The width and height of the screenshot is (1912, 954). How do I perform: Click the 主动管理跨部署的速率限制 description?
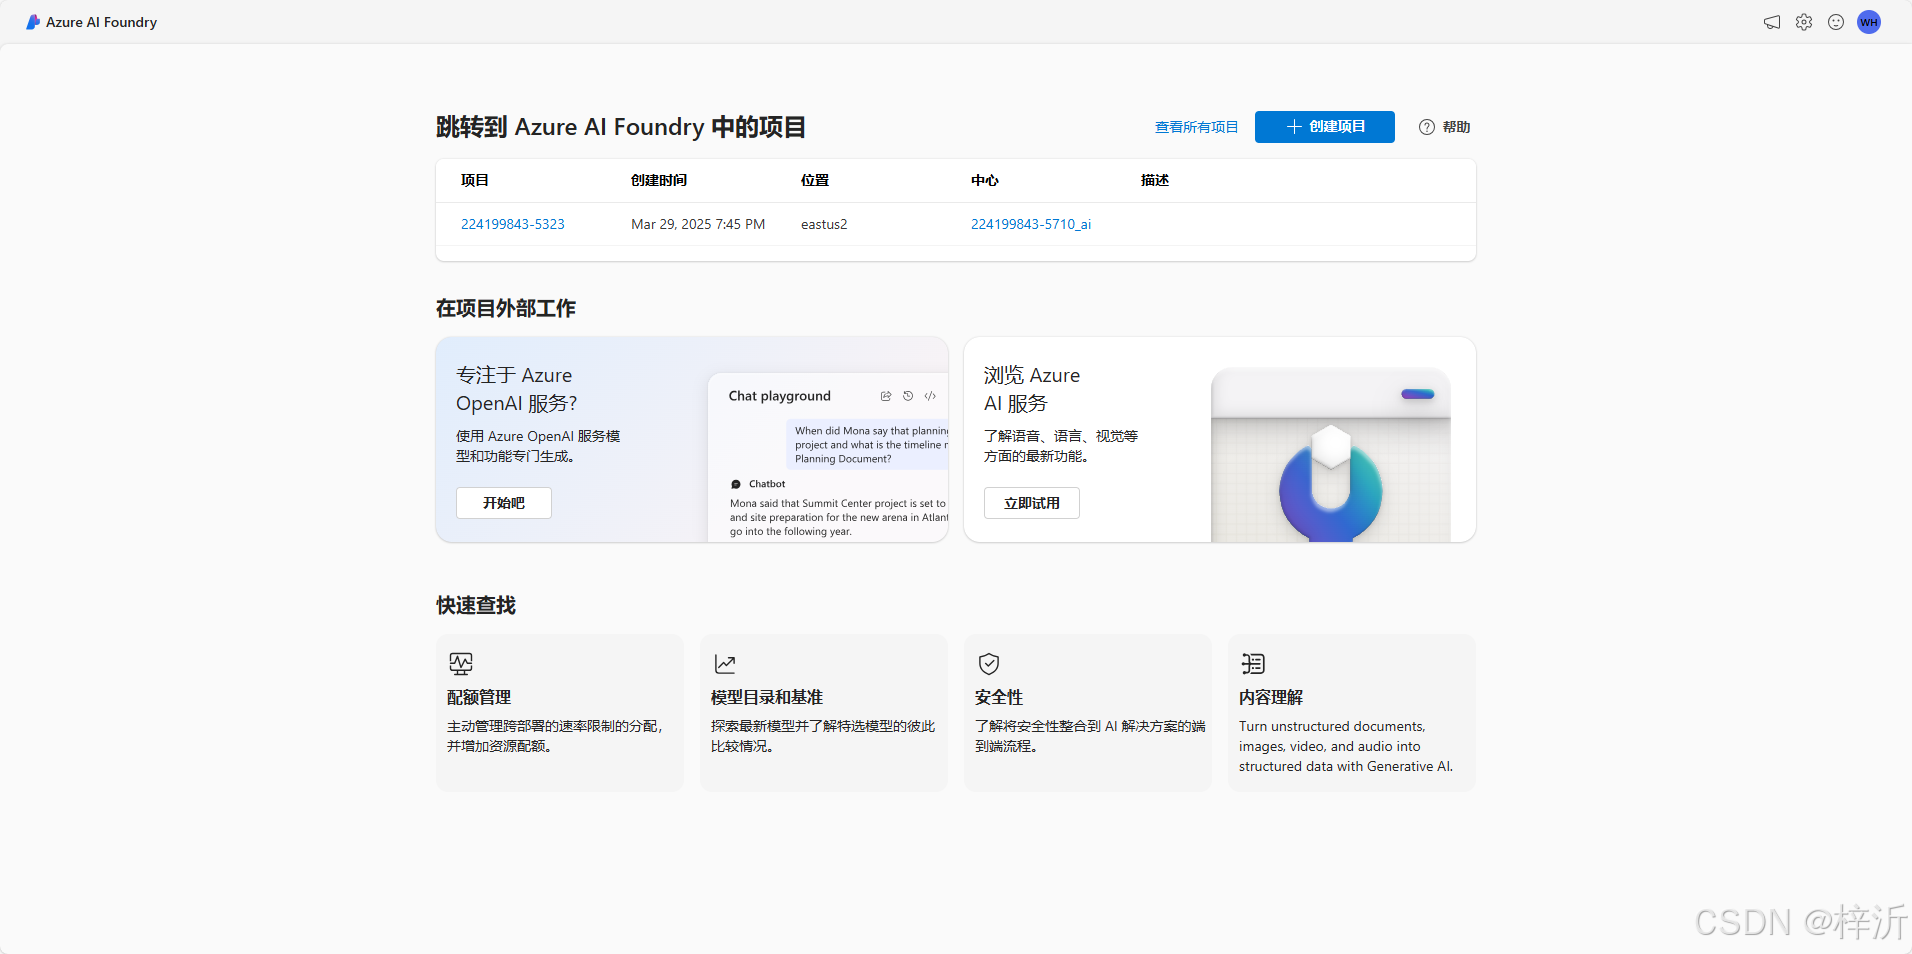click(x=555, y=736)
